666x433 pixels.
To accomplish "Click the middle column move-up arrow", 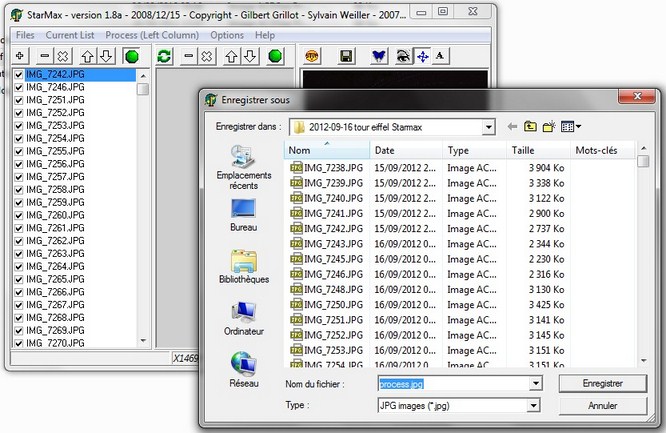I will (231, 56).
